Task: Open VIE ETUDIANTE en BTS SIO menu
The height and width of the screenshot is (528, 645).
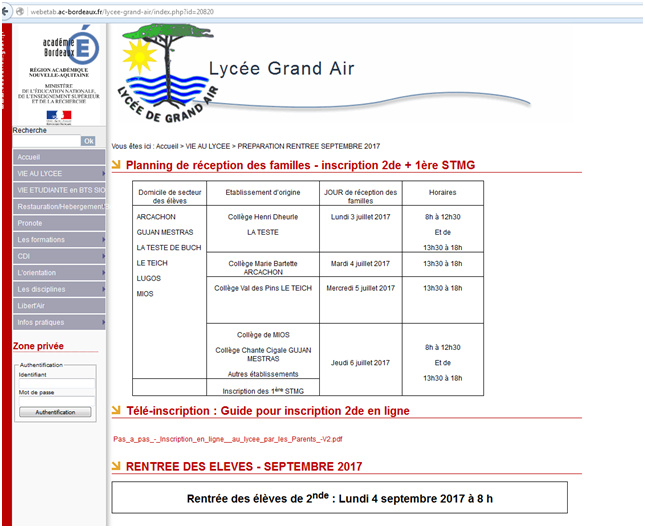Action: click(59, 190)
